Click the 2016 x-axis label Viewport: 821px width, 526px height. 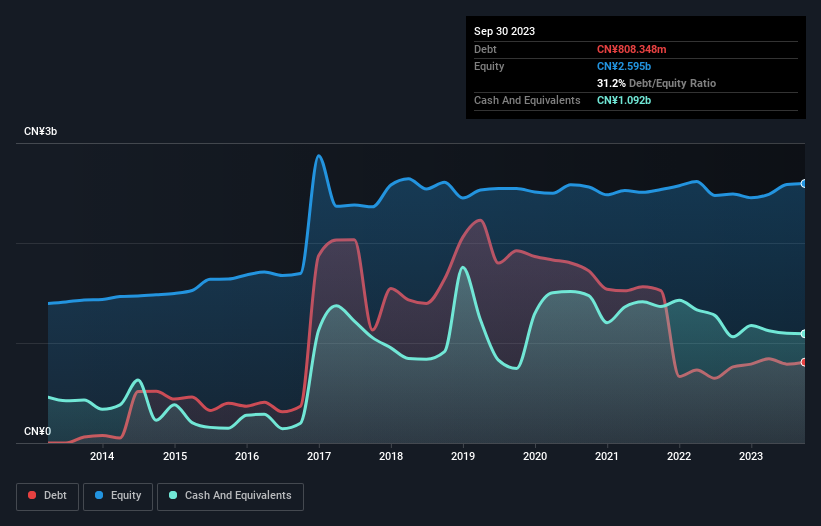click(247, 456)
